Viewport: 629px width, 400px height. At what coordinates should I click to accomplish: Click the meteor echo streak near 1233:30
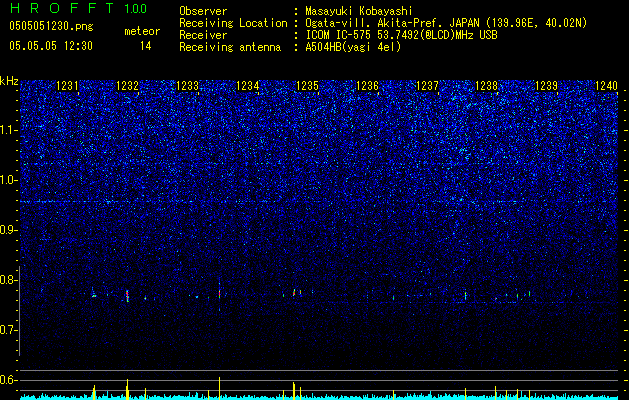point(219,294)
